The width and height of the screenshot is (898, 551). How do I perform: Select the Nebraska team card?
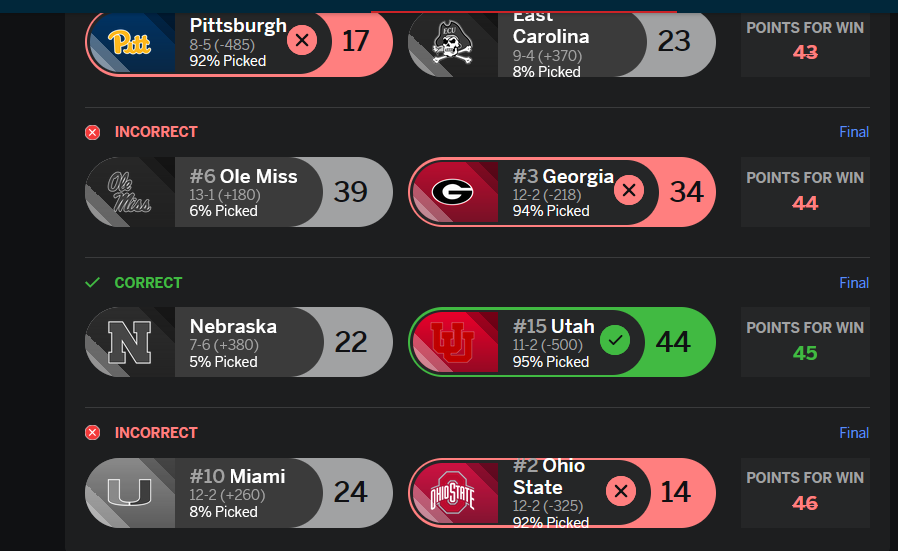pyautogui.click(x=237, y=342)
